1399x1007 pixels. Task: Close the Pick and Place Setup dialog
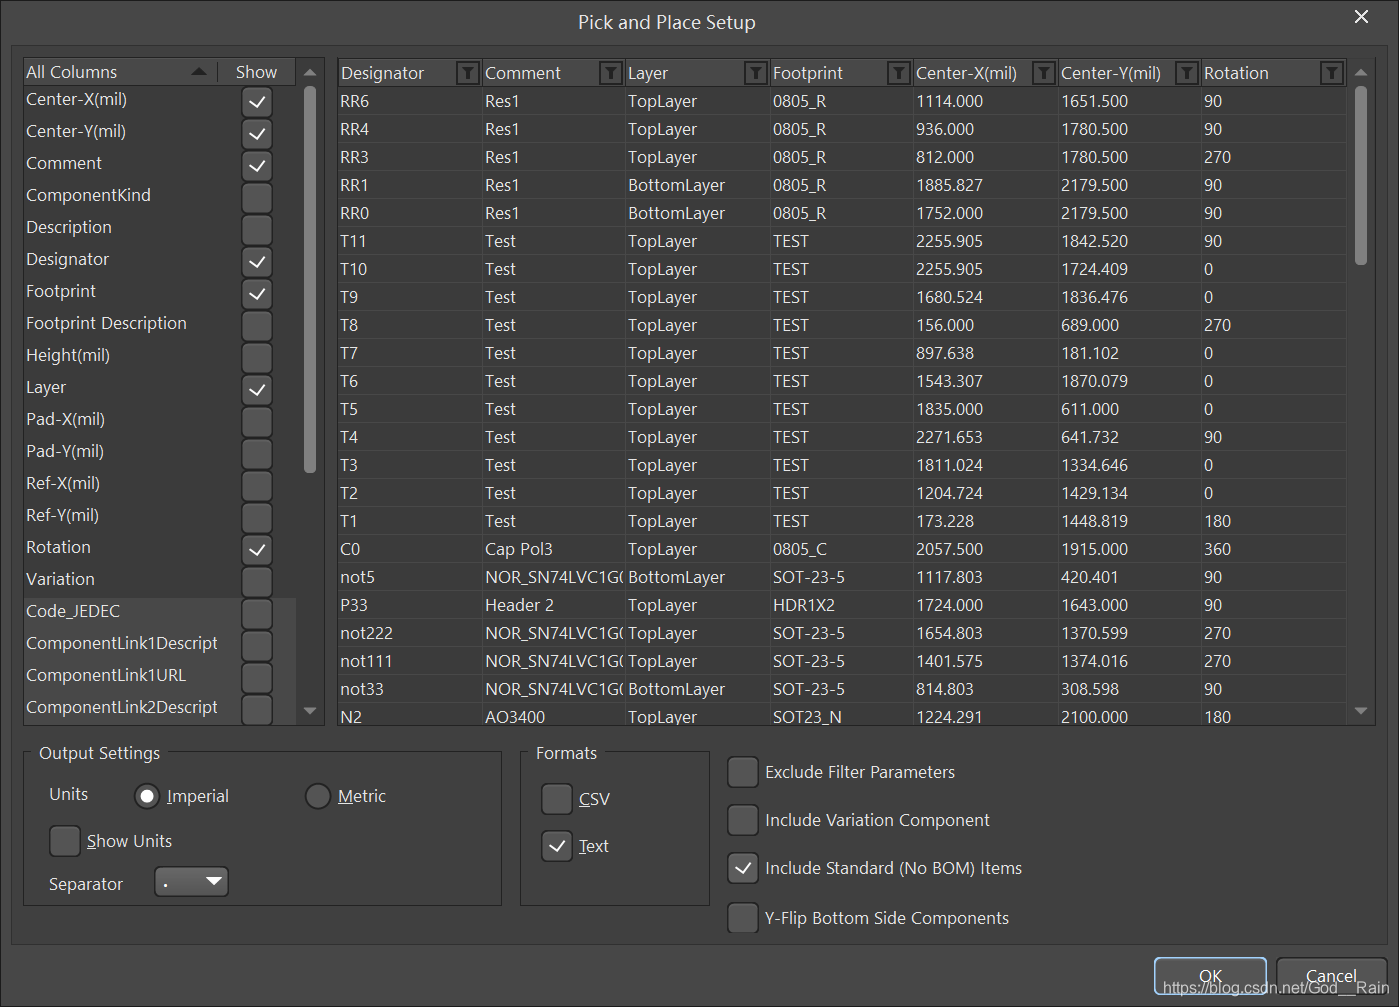(1361, 17)
